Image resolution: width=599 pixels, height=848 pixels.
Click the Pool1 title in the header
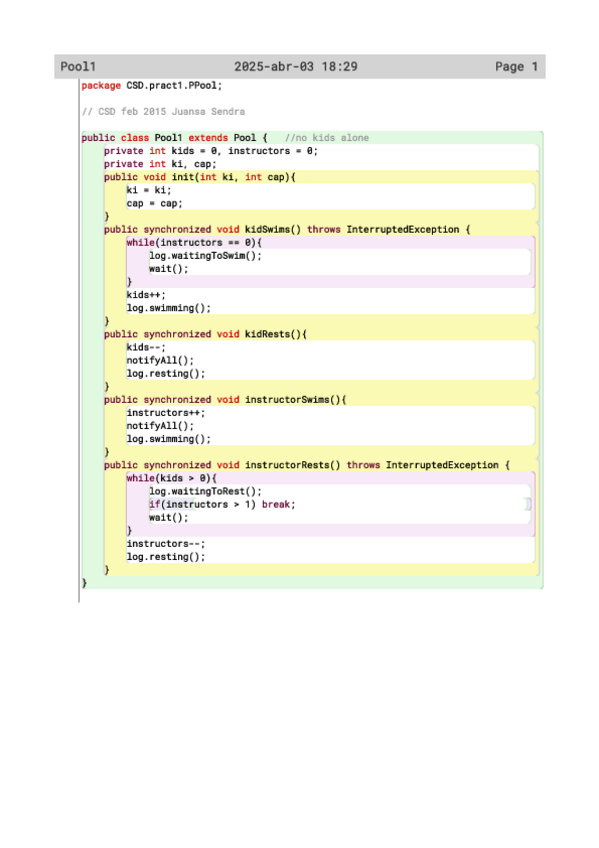click(x=78, y=67)
